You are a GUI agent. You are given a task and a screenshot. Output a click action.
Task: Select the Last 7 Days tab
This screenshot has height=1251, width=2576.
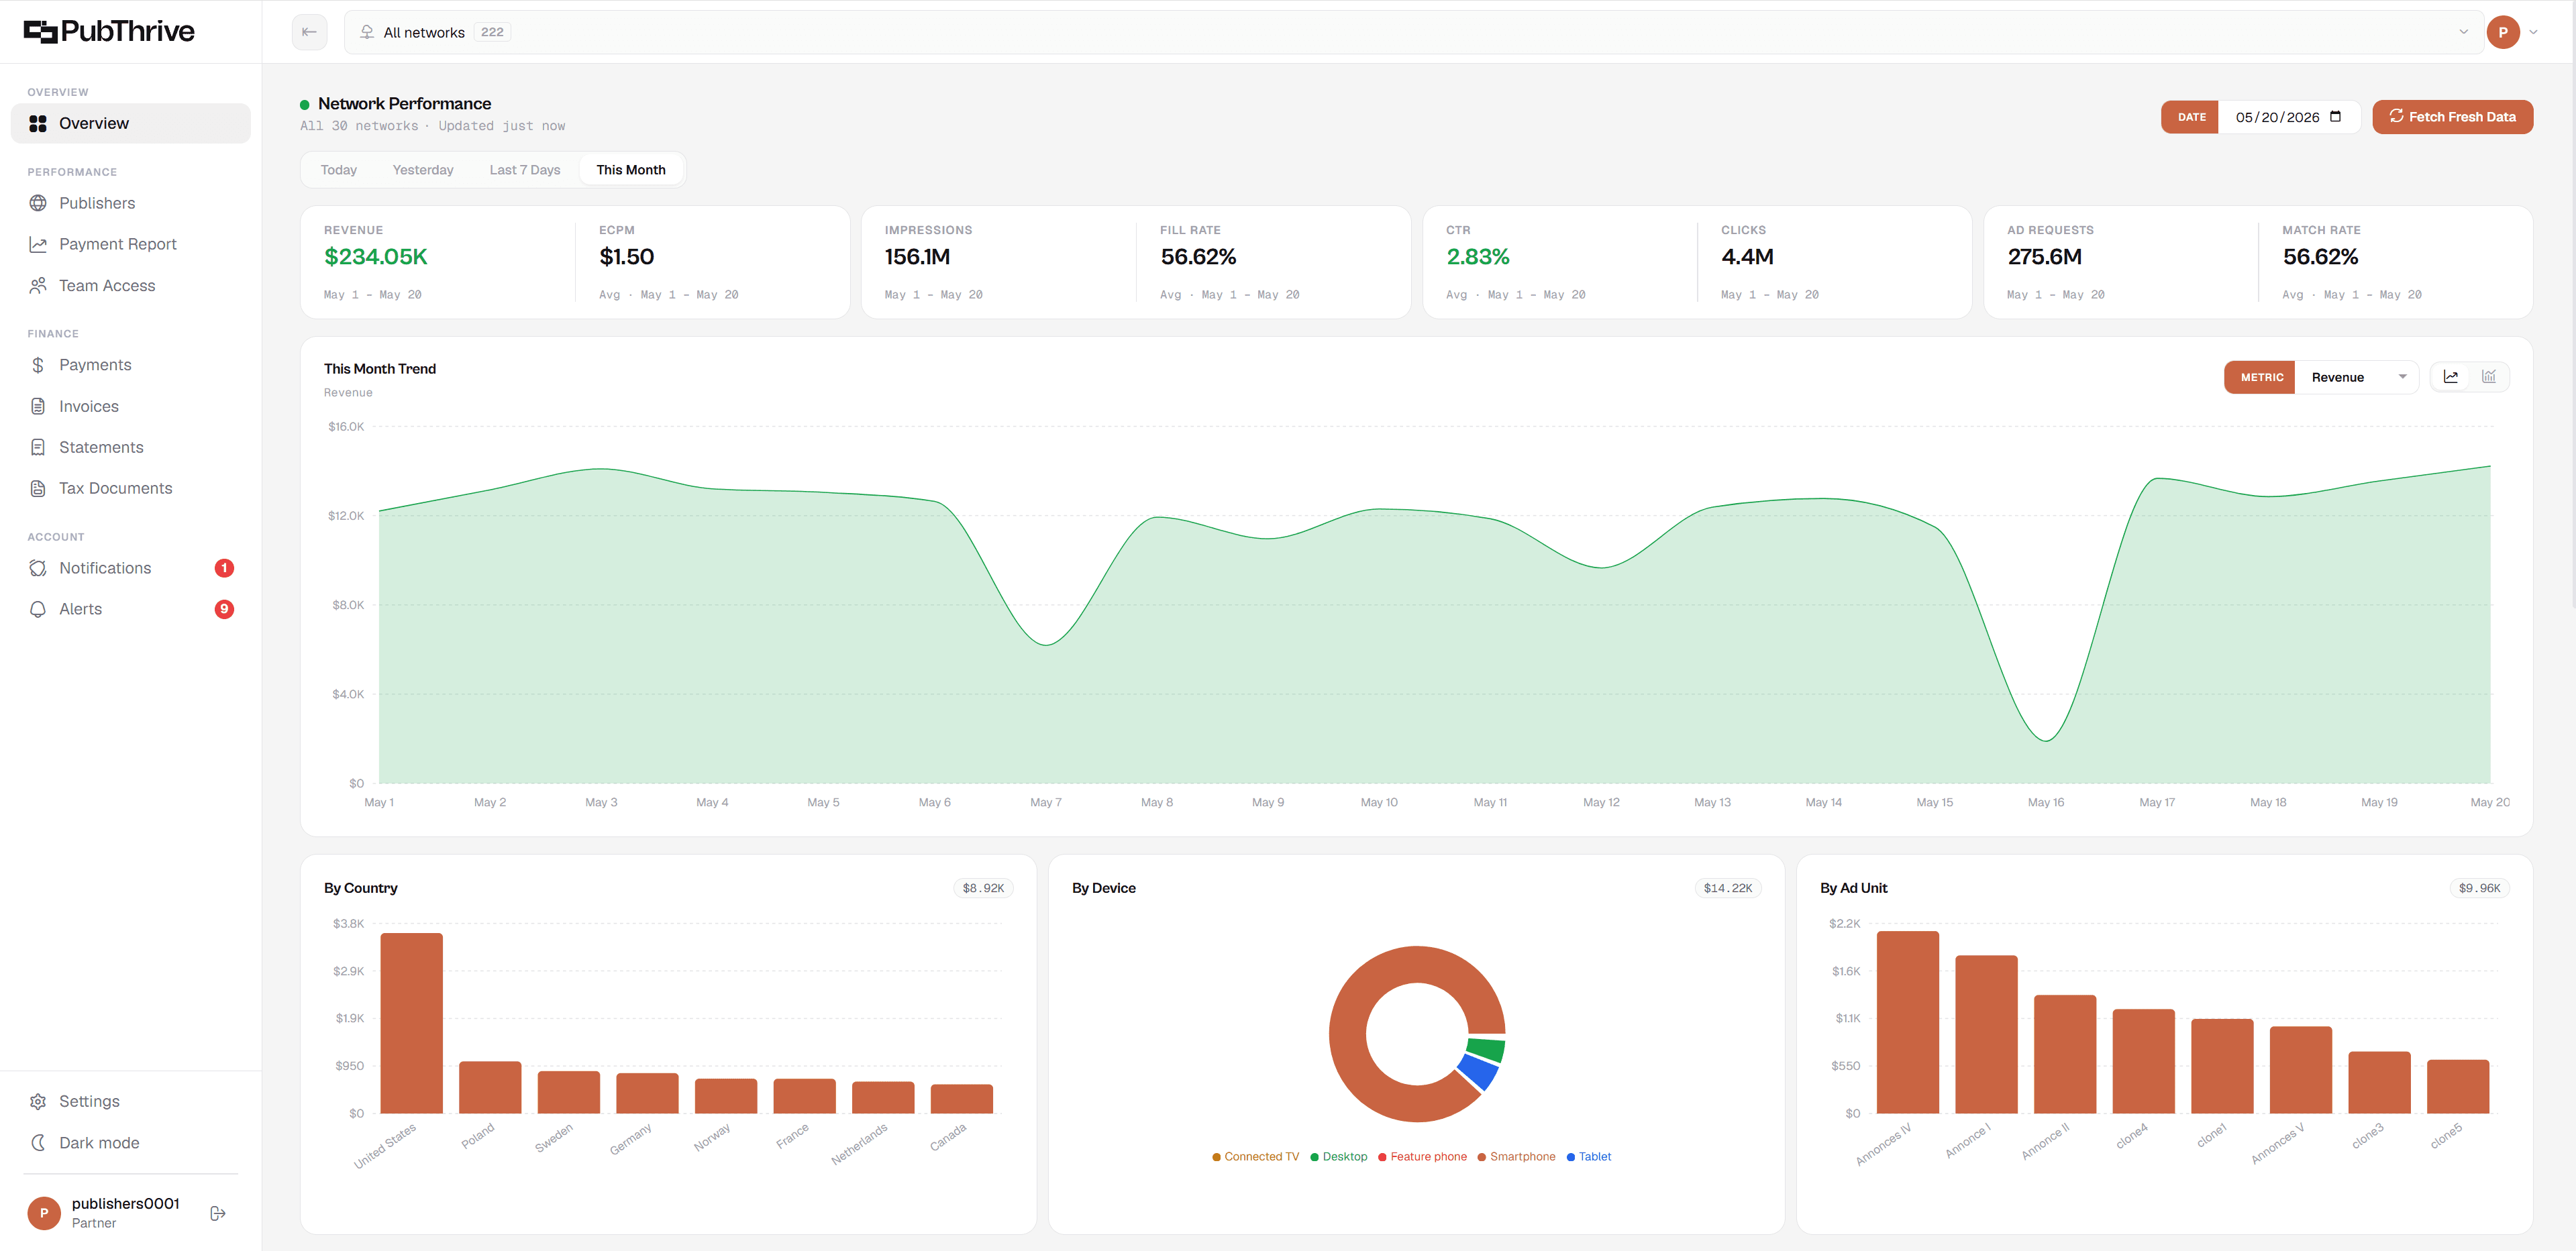point(525,170)
